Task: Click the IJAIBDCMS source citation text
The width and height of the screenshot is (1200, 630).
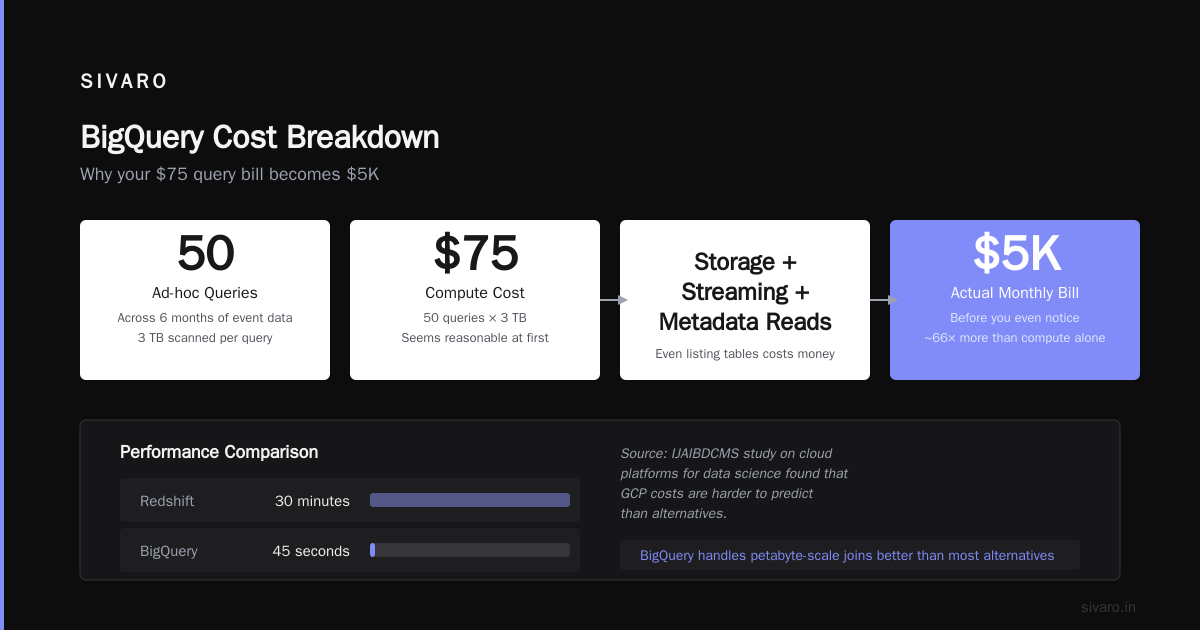Action: (x=734, y=483)
